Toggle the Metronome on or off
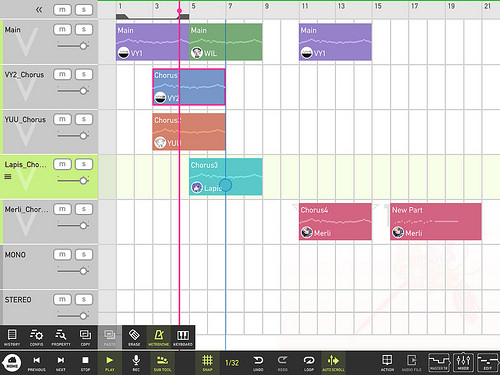500x375 pixels. point(159,337)
